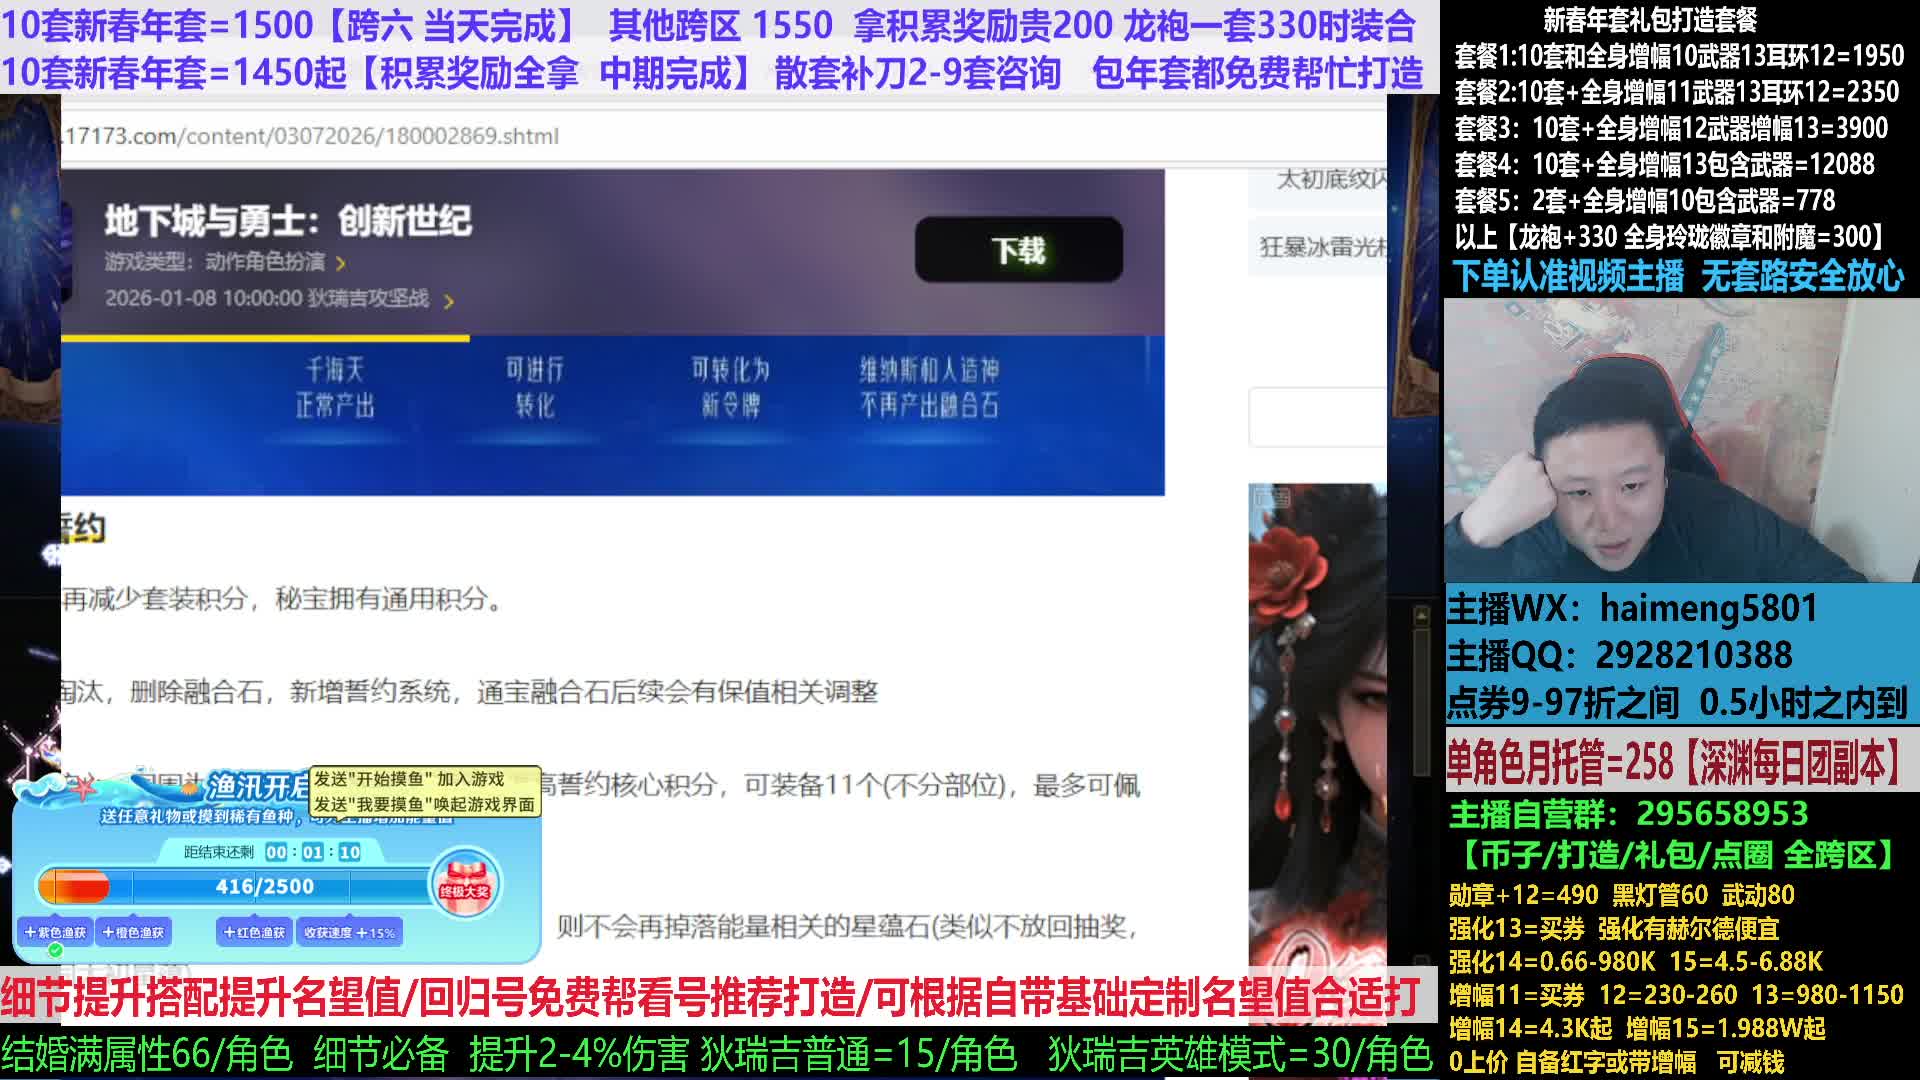1920x1080 pixels.
Task: Click the countdown timer 00:01:10
Action: (x=312, y=852)
